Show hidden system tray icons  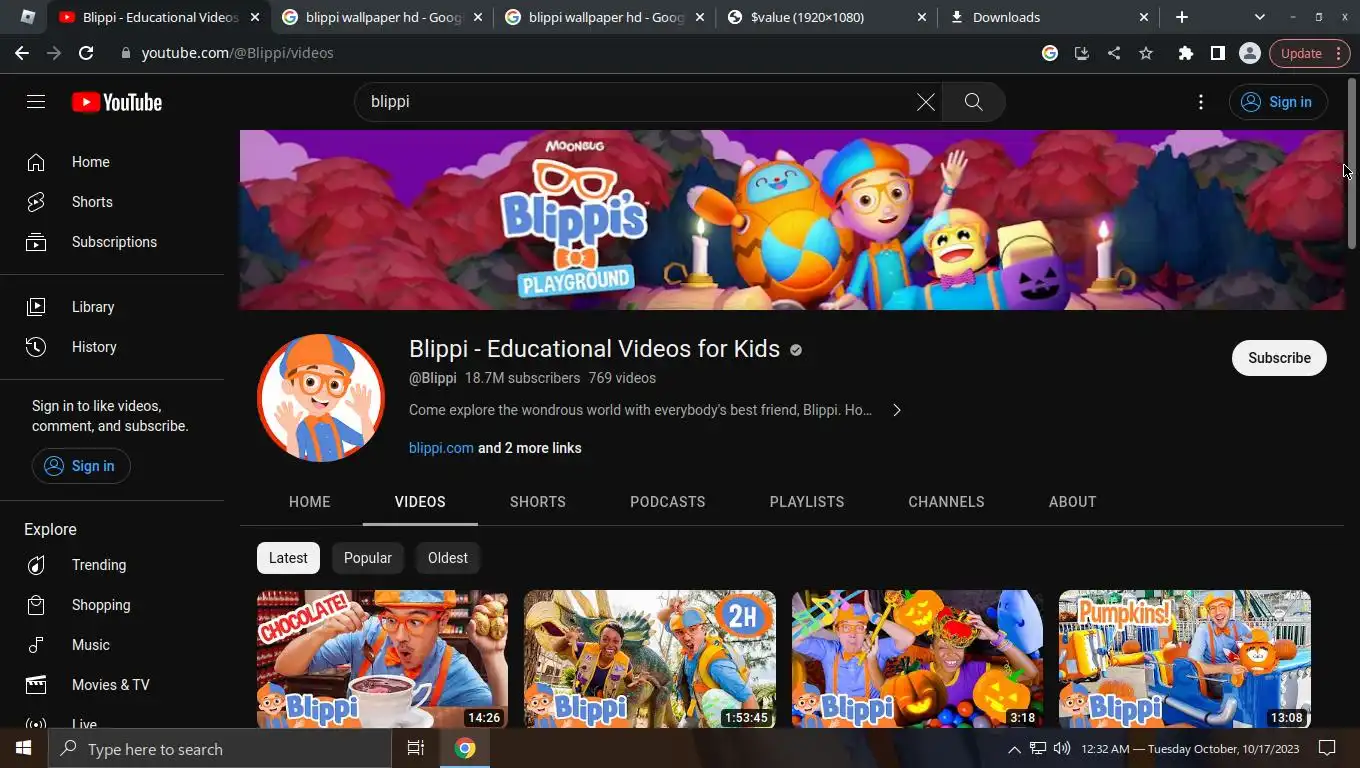pyautogui.click(x=1014, y=749)
